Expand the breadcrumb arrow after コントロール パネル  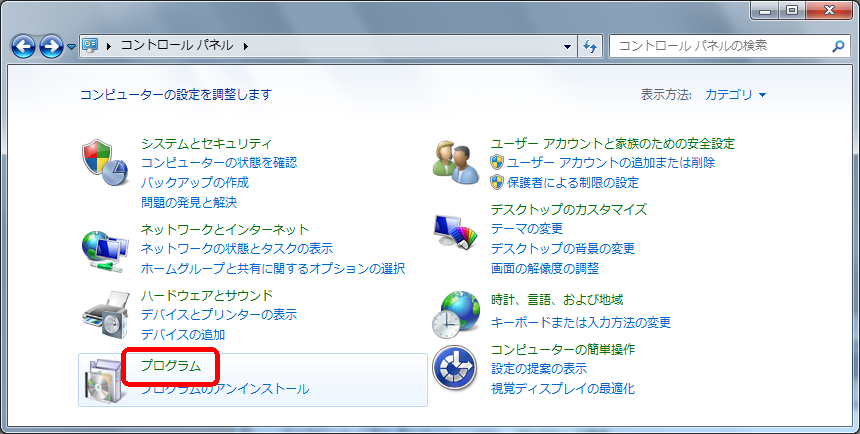(x=245, y=46)
